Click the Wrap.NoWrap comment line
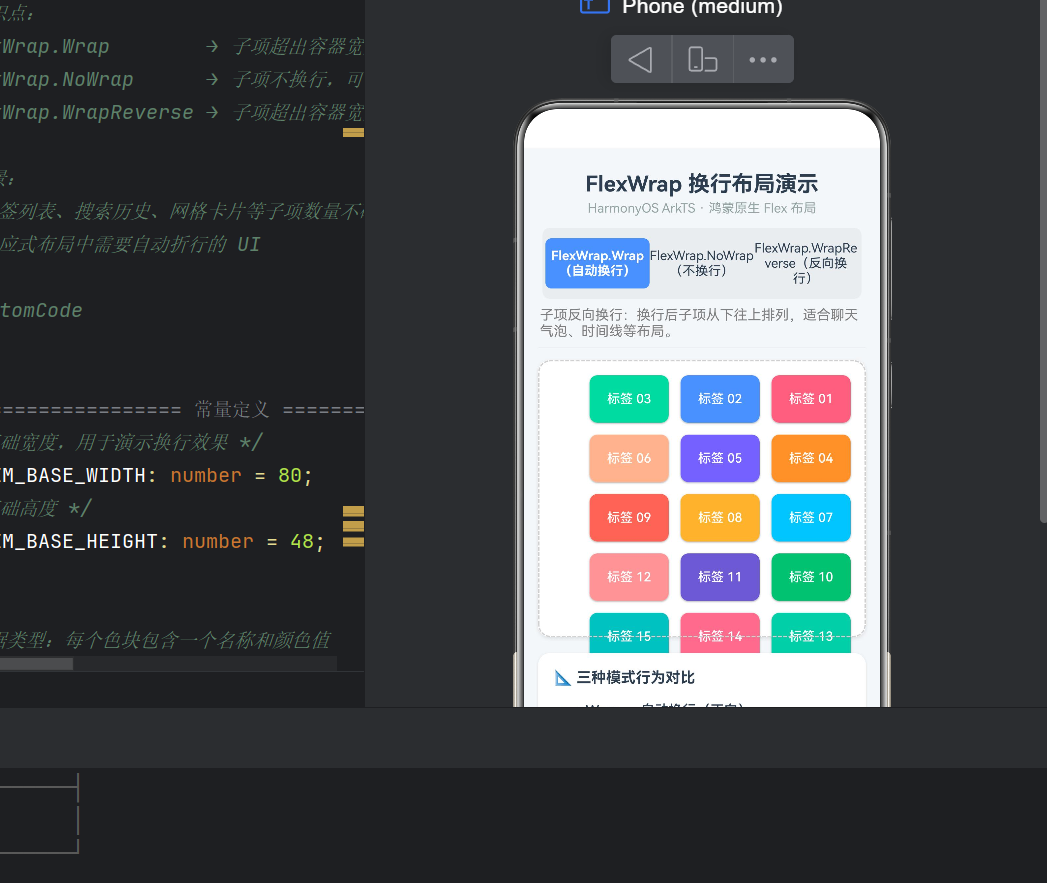This screenshot has width=1047, height=883. [182, 79]
